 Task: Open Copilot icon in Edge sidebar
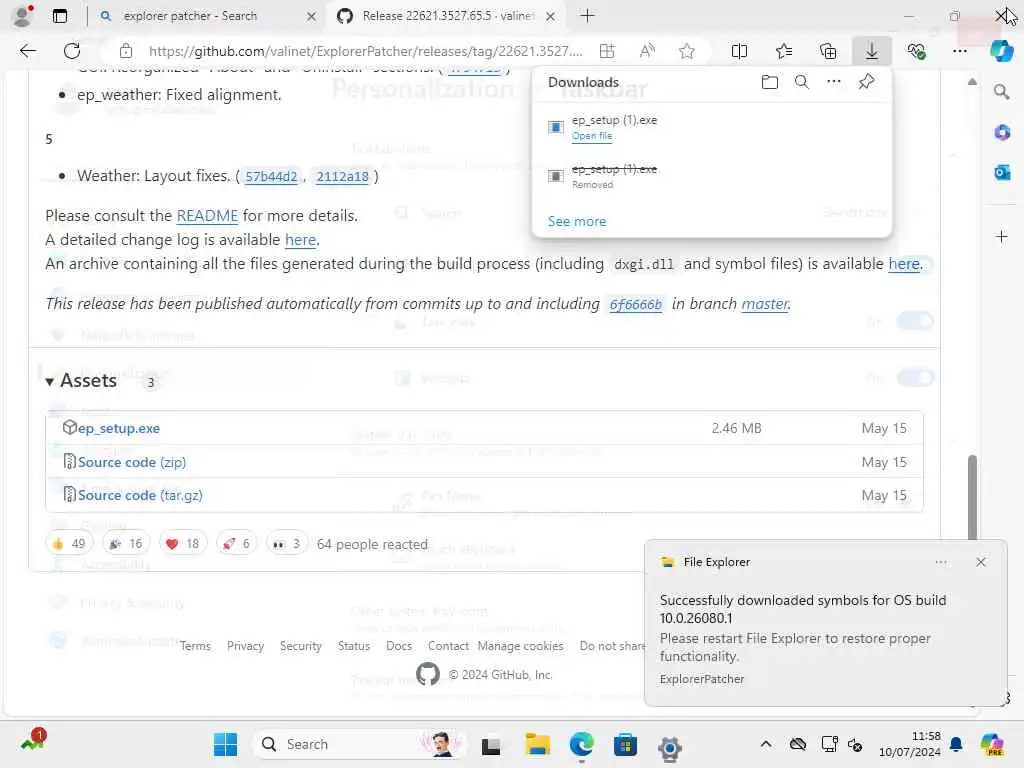coord(1001,51)
